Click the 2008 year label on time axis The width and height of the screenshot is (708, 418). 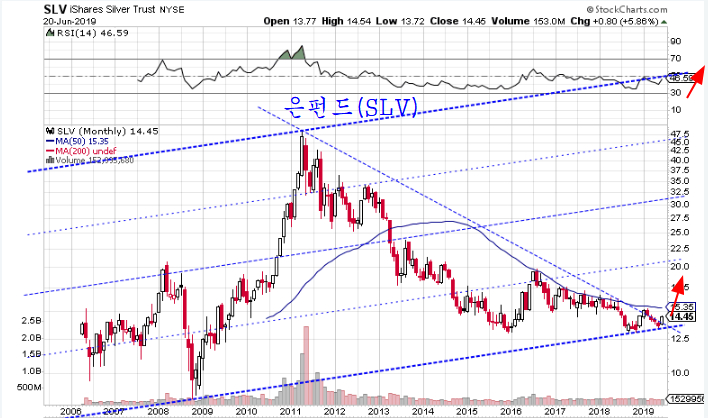tap(158, 412)
